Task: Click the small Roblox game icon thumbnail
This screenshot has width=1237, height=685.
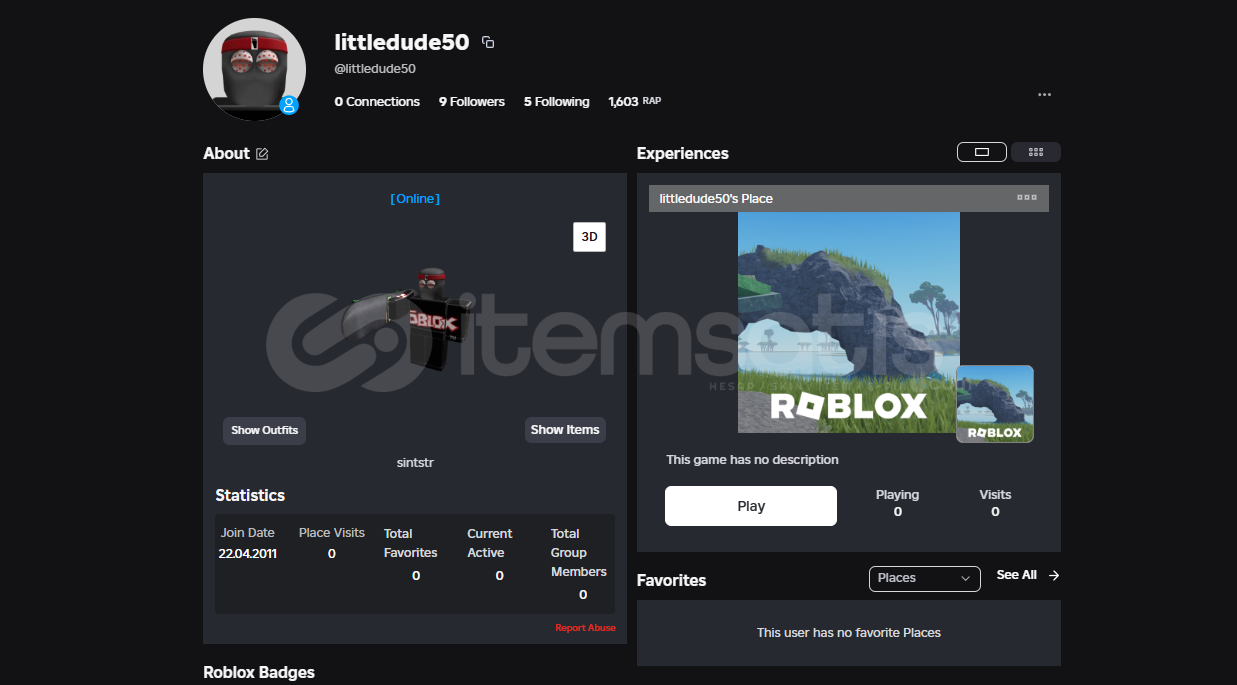Action: (995, 404)
